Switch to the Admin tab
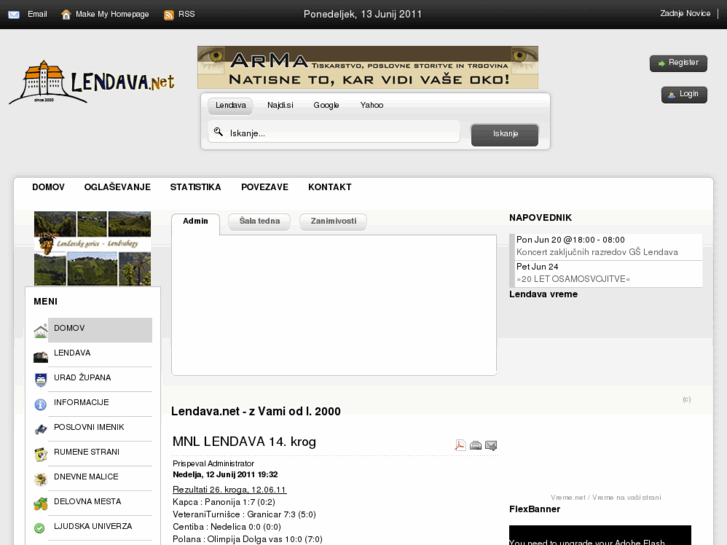This screenshot has width=727, height=545. (195, 222)
